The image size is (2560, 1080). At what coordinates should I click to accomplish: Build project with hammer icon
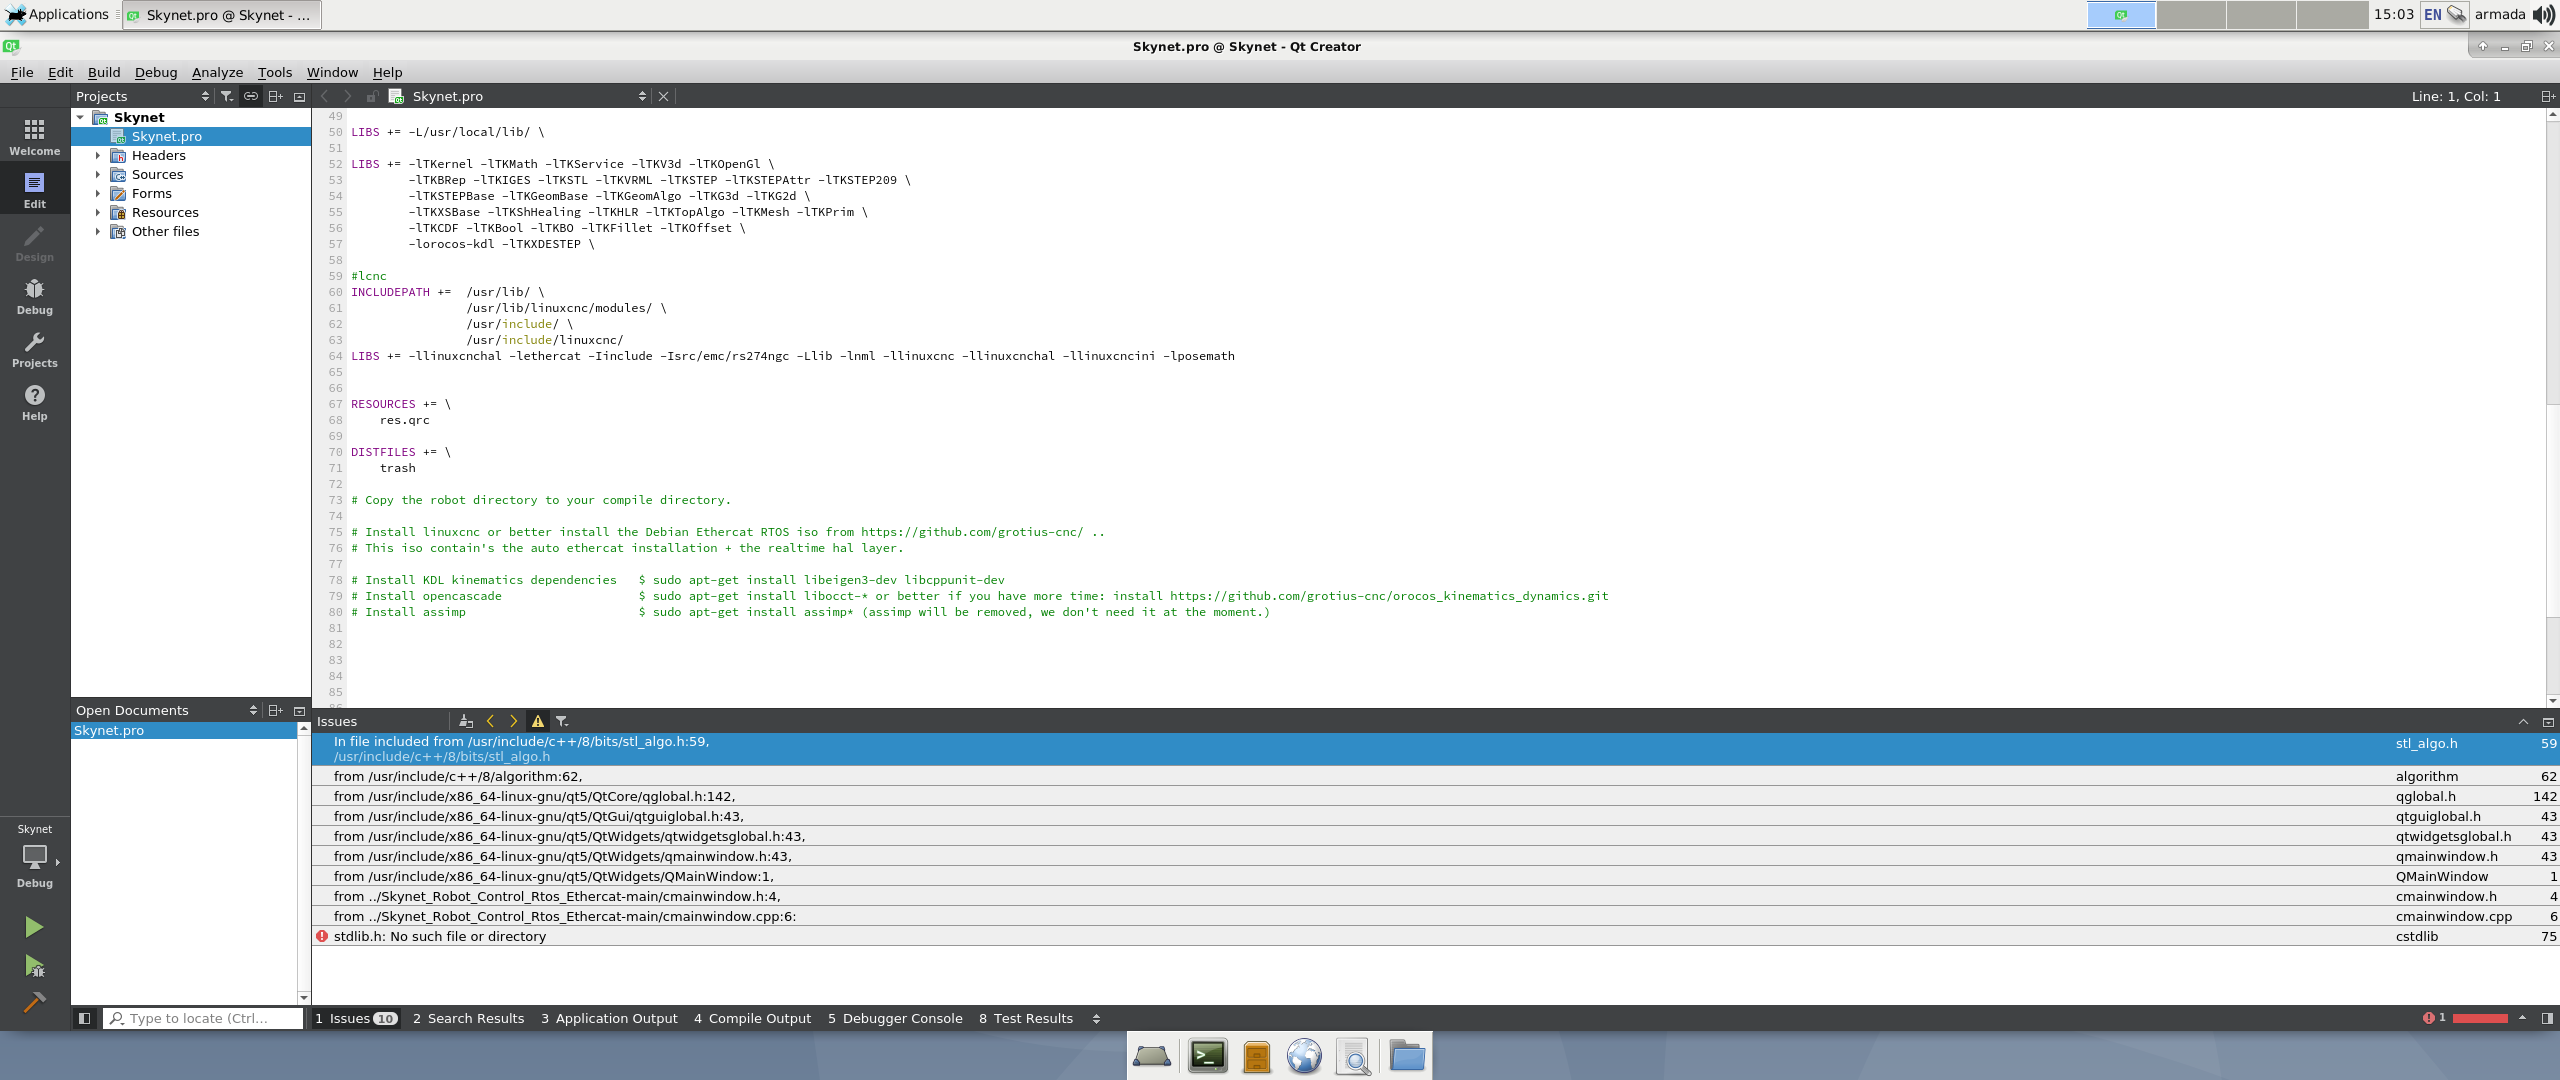point(34,1002)
